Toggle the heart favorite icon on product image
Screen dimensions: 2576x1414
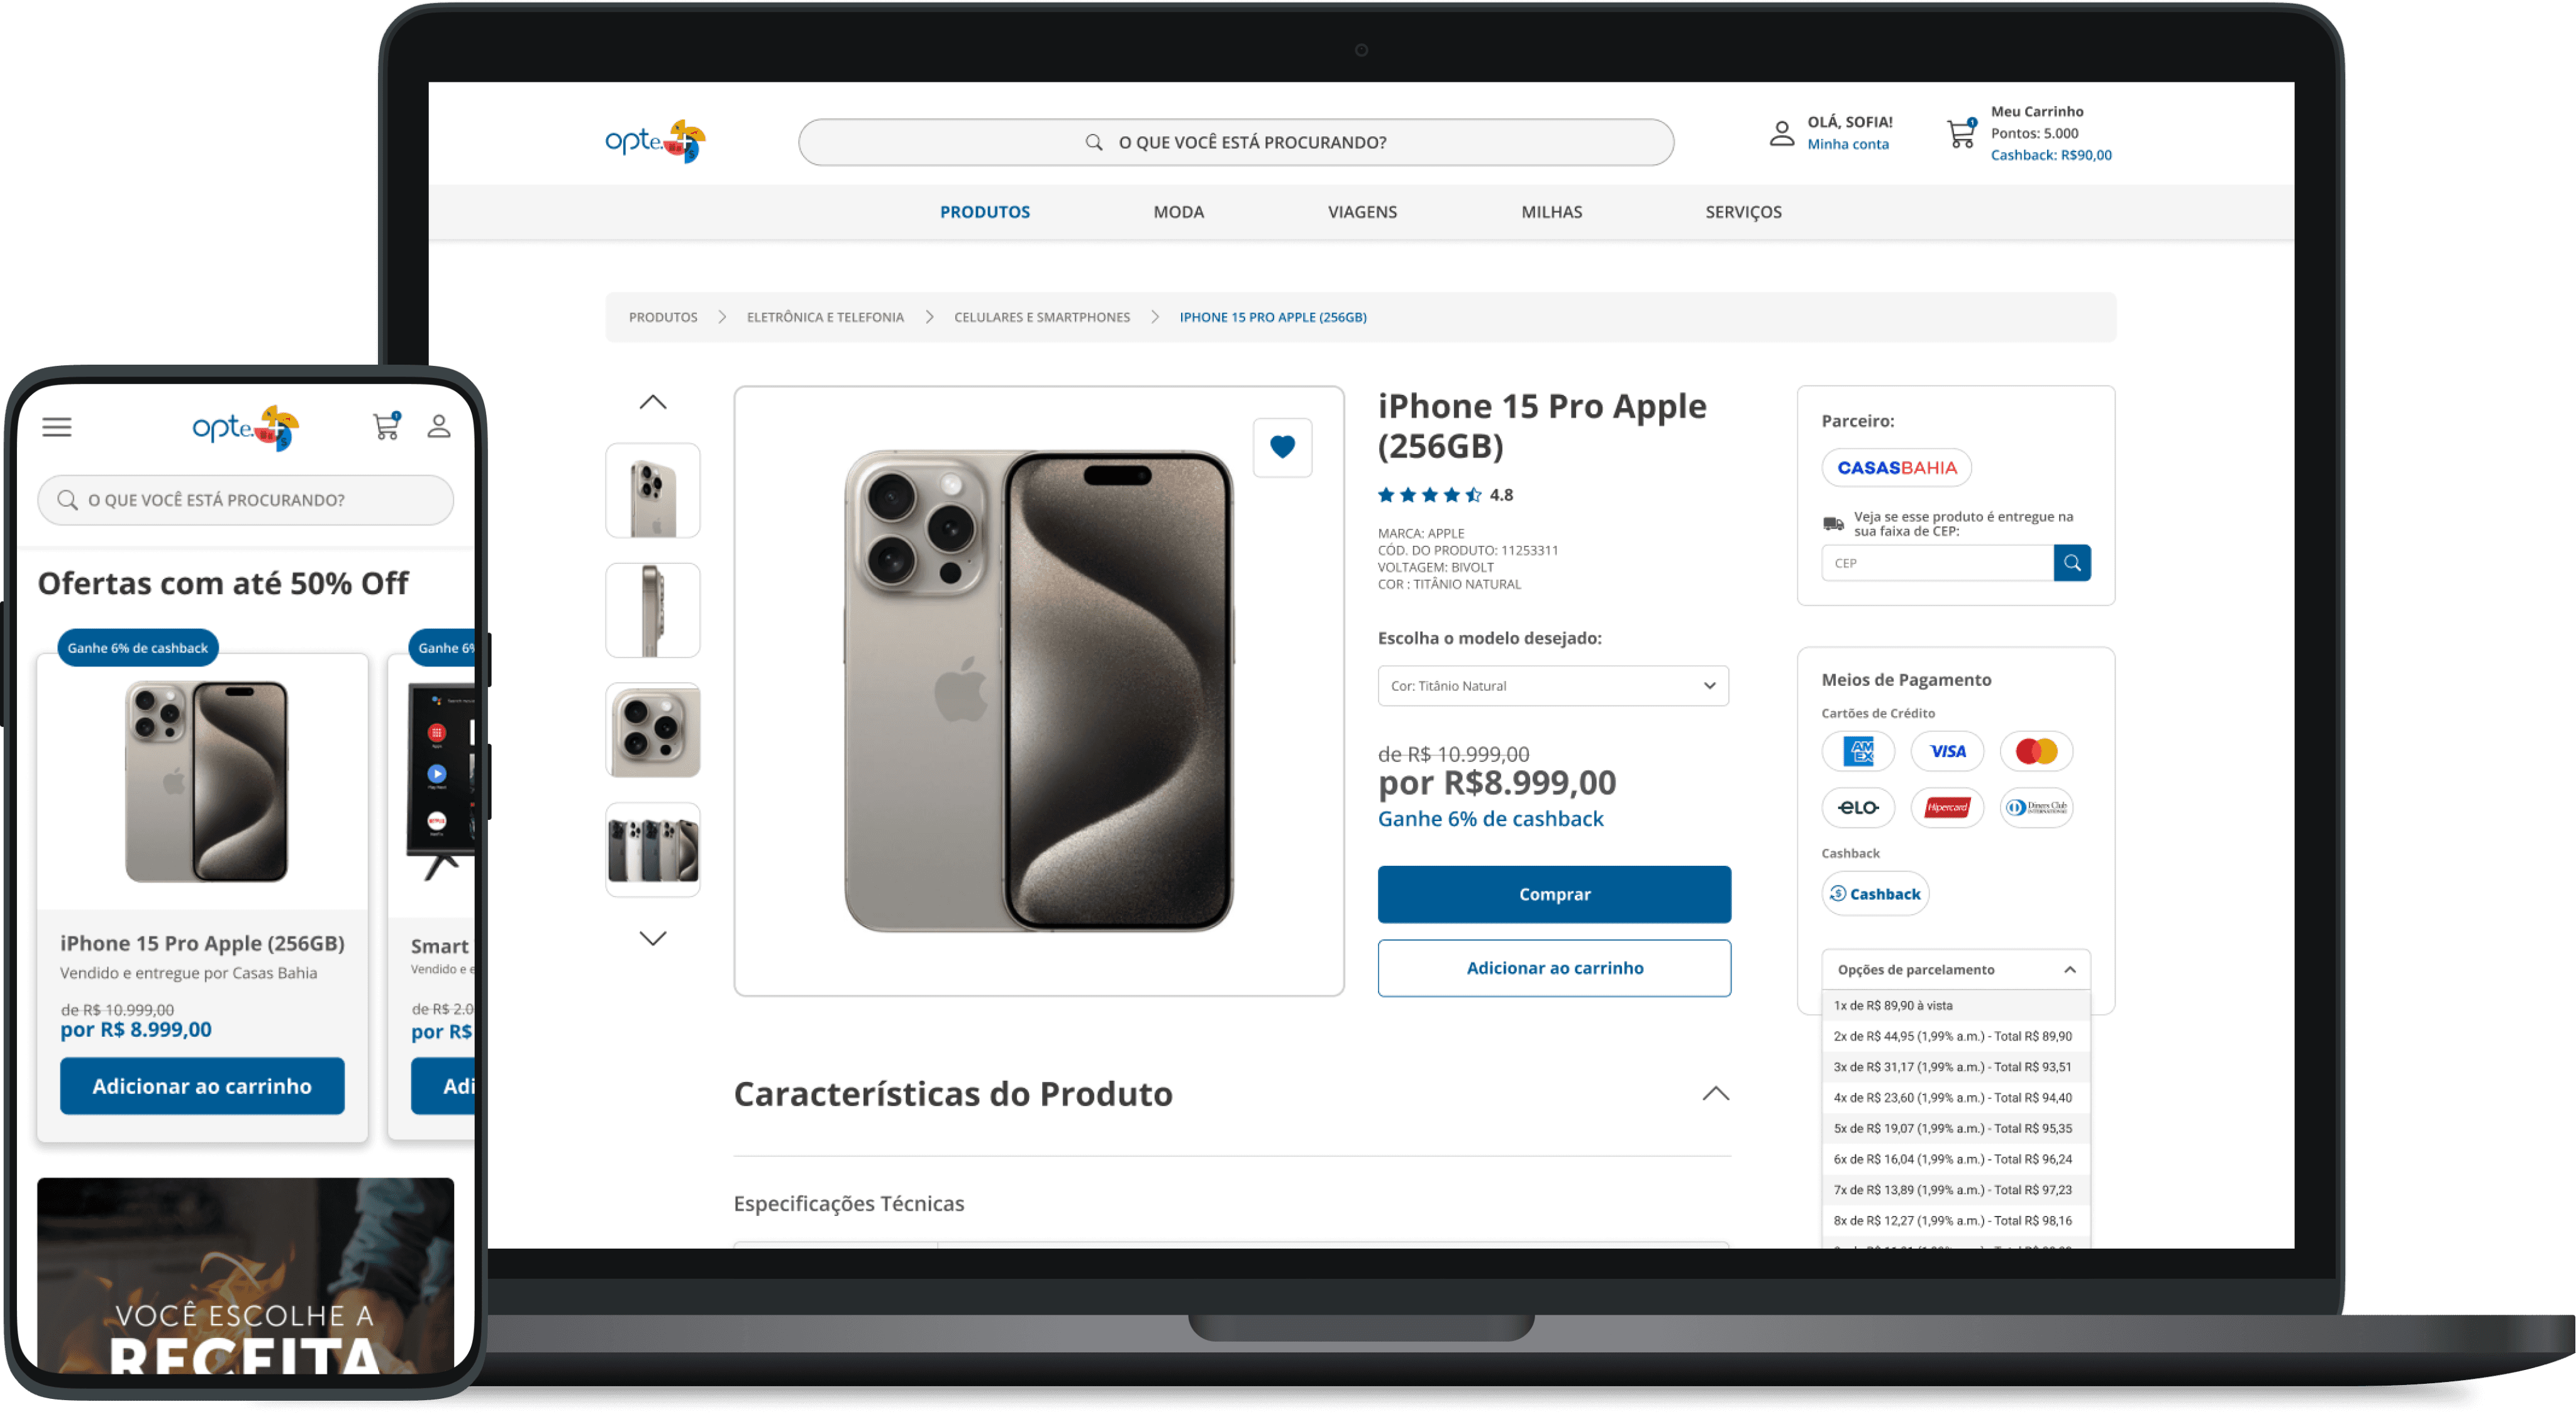tap(1282, 447)
